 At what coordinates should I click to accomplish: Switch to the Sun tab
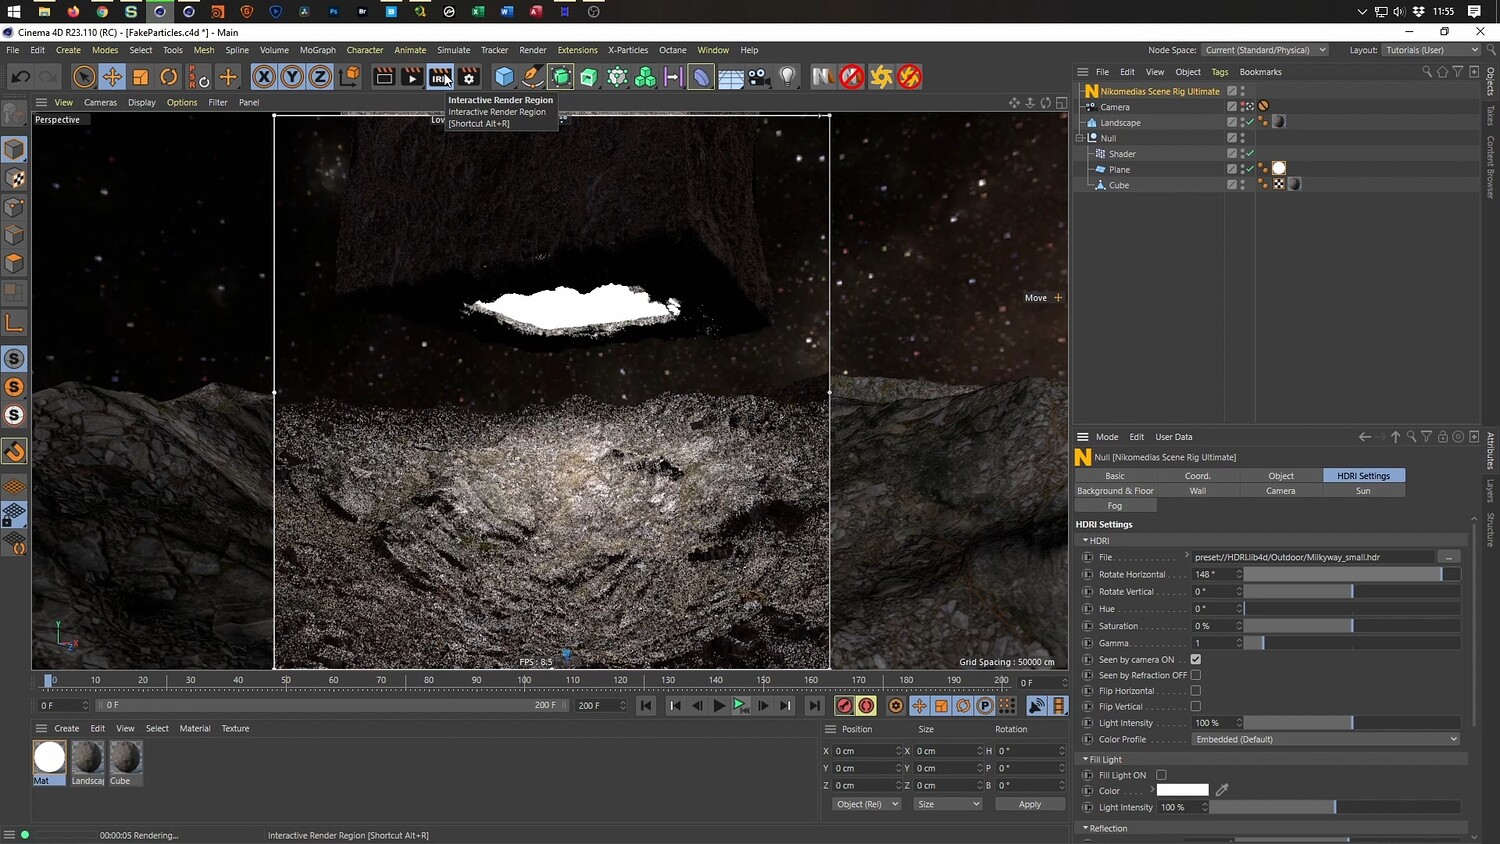[x=1363, y=491]
